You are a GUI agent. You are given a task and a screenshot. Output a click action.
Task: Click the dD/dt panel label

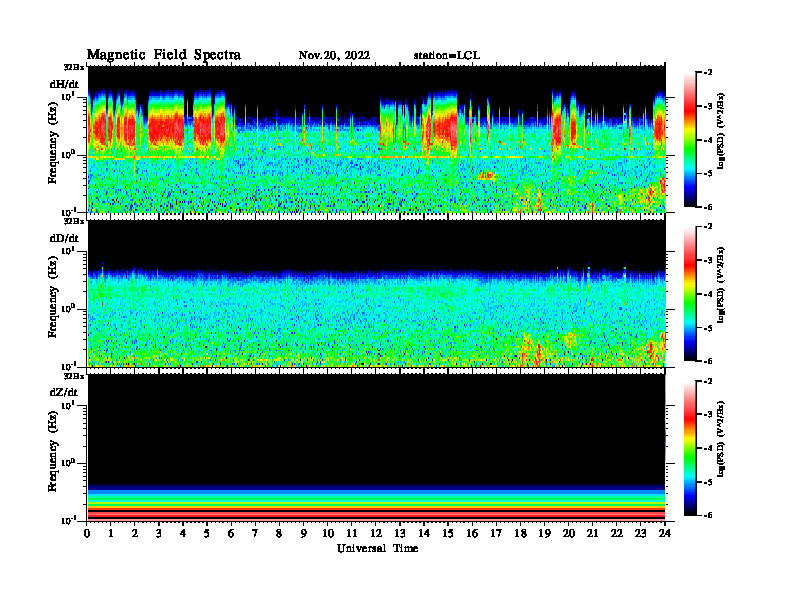64,238
